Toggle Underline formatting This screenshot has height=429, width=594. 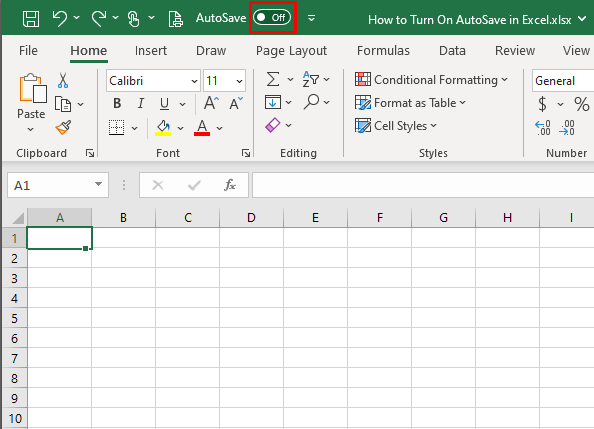(164, 103)
